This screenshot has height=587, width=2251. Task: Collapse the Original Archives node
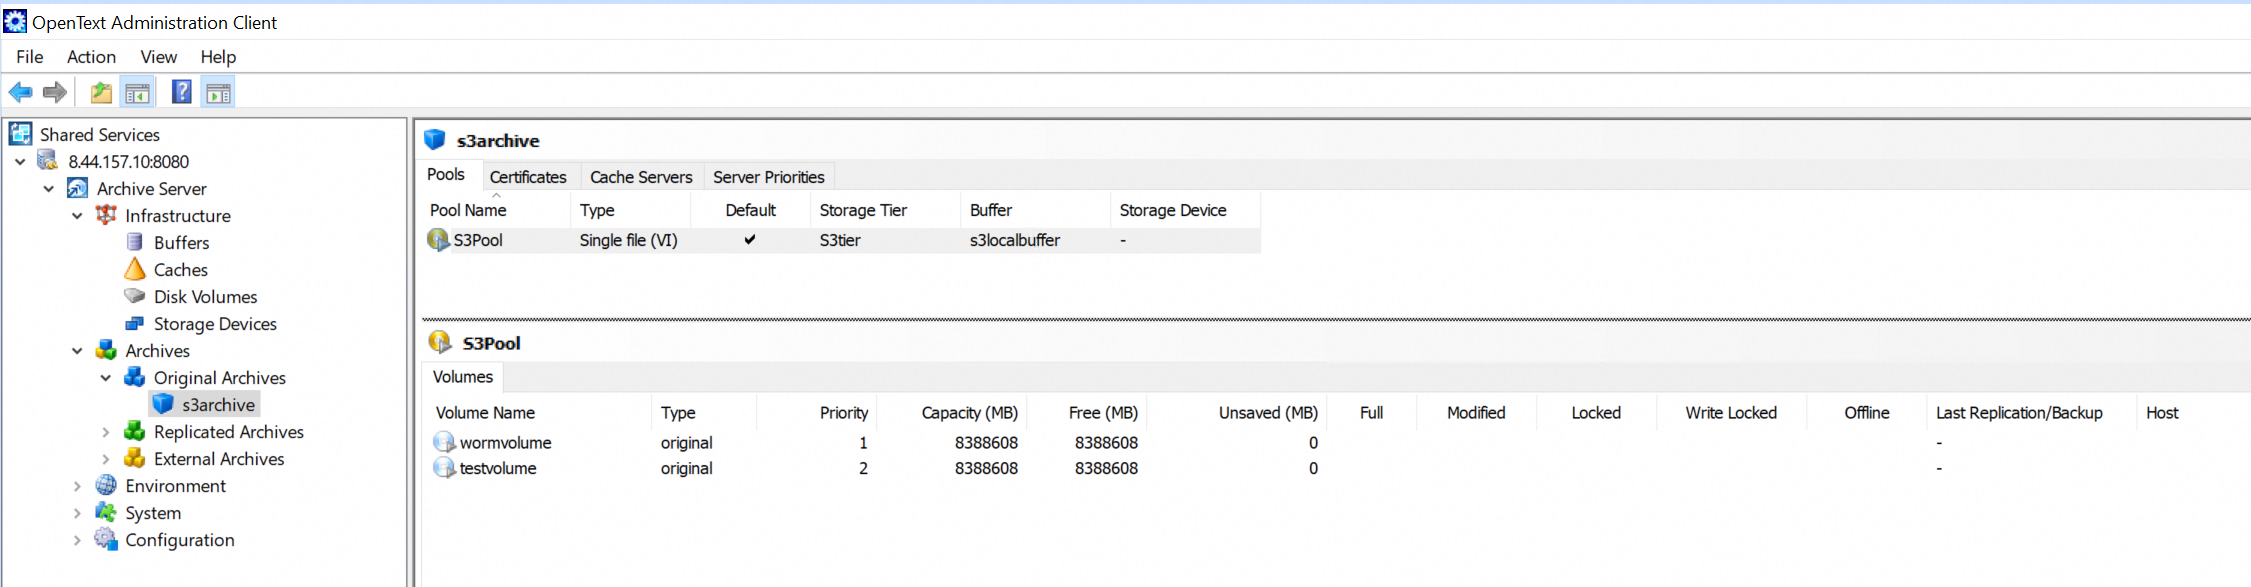tap(106, 377)
